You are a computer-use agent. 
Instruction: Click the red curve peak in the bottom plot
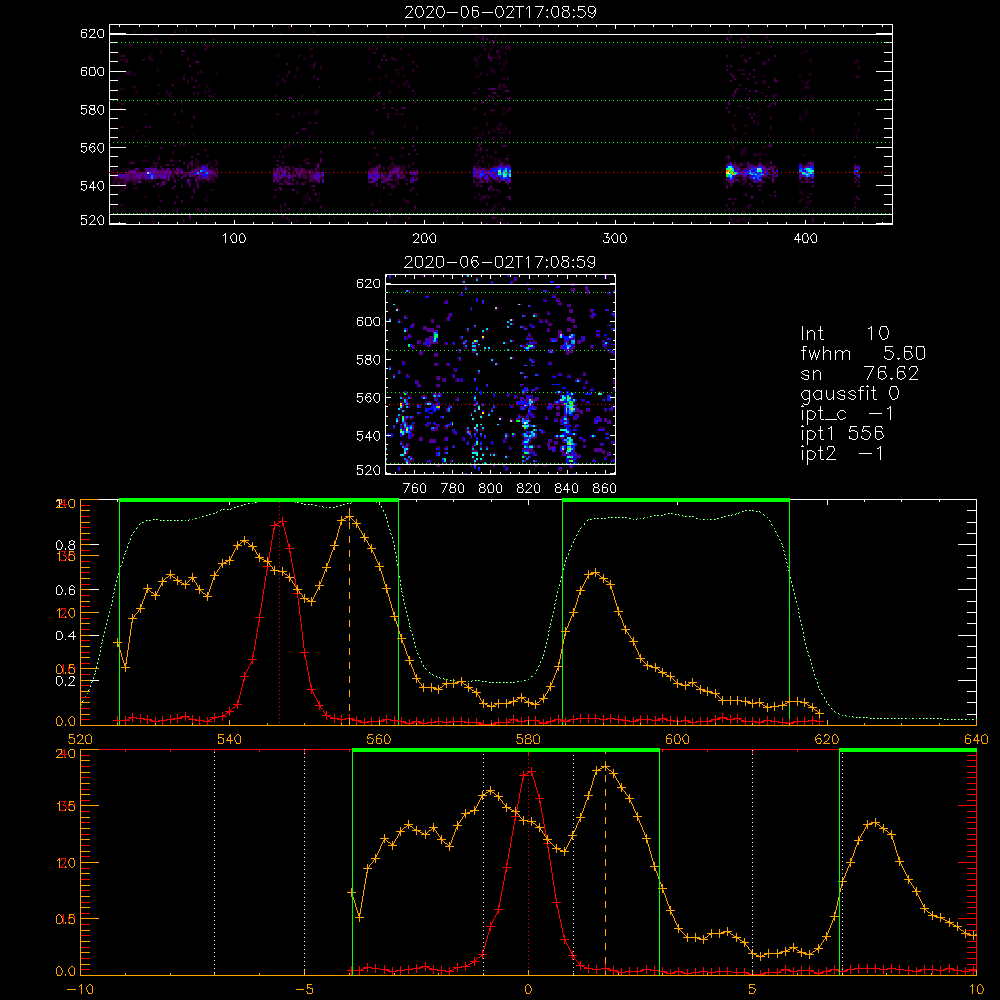tap(528, 772)
